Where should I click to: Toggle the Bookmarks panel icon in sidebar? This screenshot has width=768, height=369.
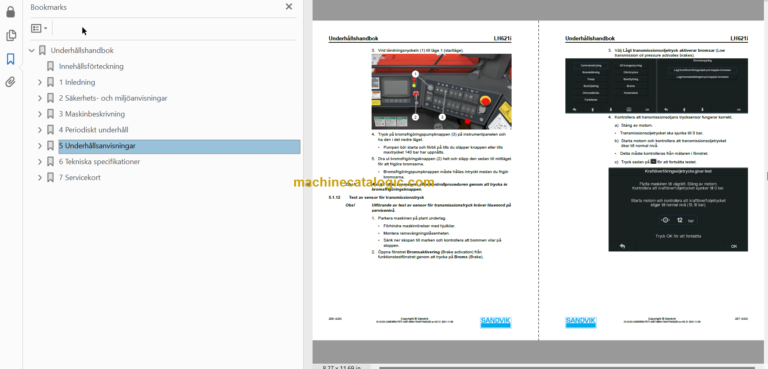pyautogui.click(x=10, y=59)
